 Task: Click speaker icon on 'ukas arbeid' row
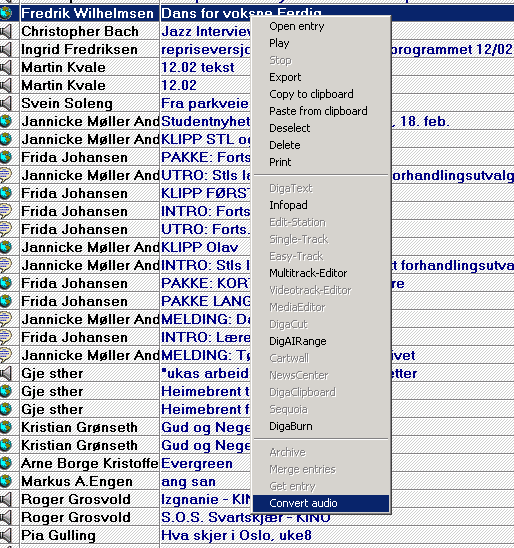(6, 374)
